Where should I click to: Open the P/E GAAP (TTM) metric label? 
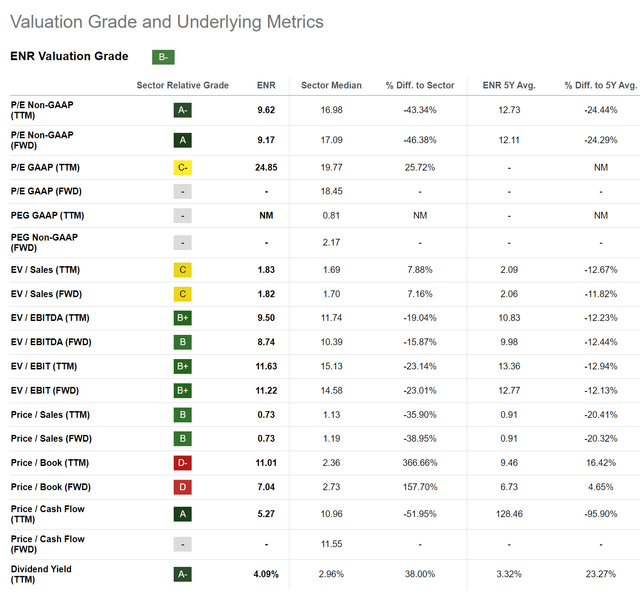click(x=45, y=167)
